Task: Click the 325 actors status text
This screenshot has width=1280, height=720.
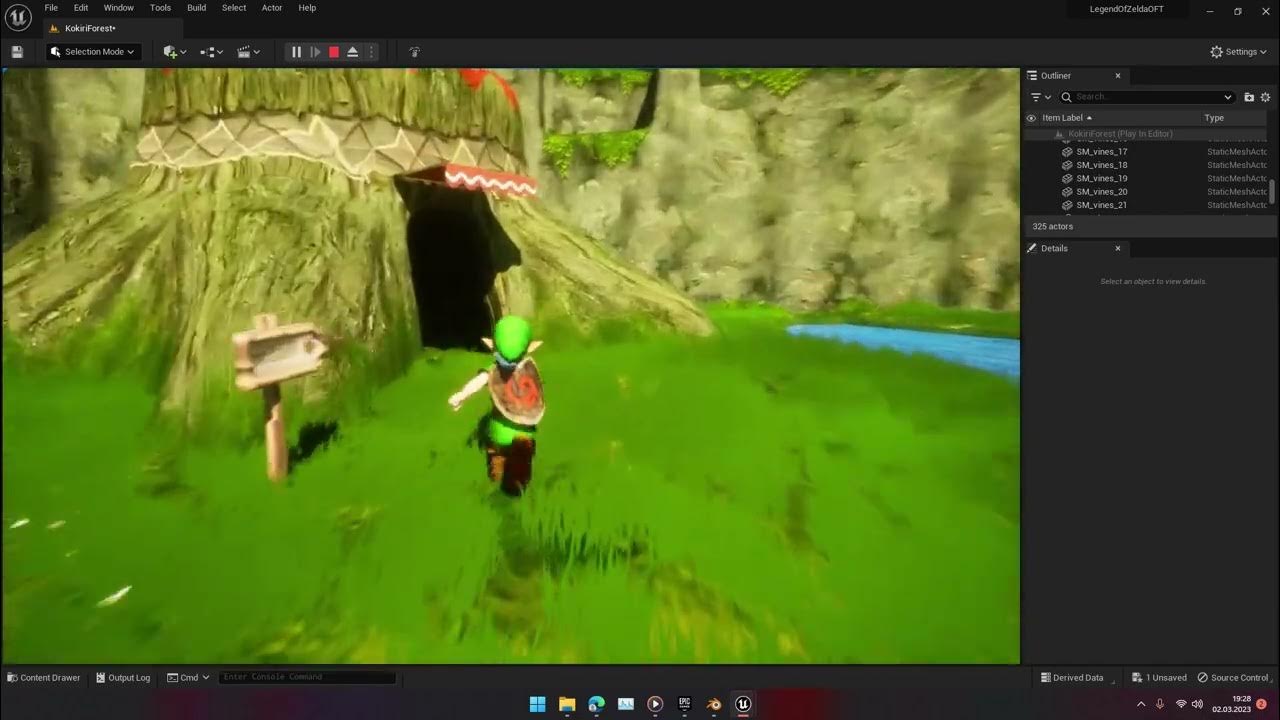Action: tap(1052, 227)
